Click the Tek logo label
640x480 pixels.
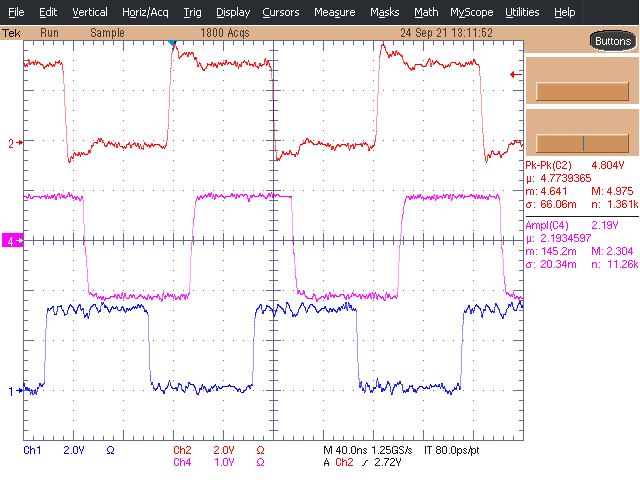point(11,33)
